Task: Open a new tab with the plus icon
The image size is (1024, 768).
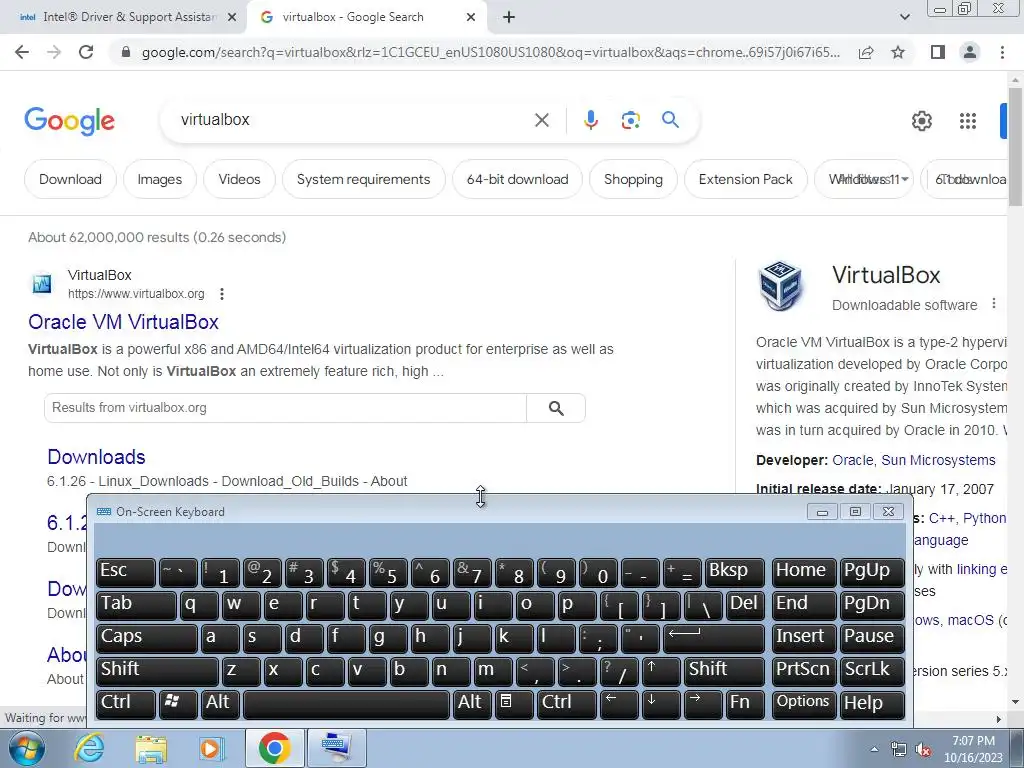Action: pos(509,17)
